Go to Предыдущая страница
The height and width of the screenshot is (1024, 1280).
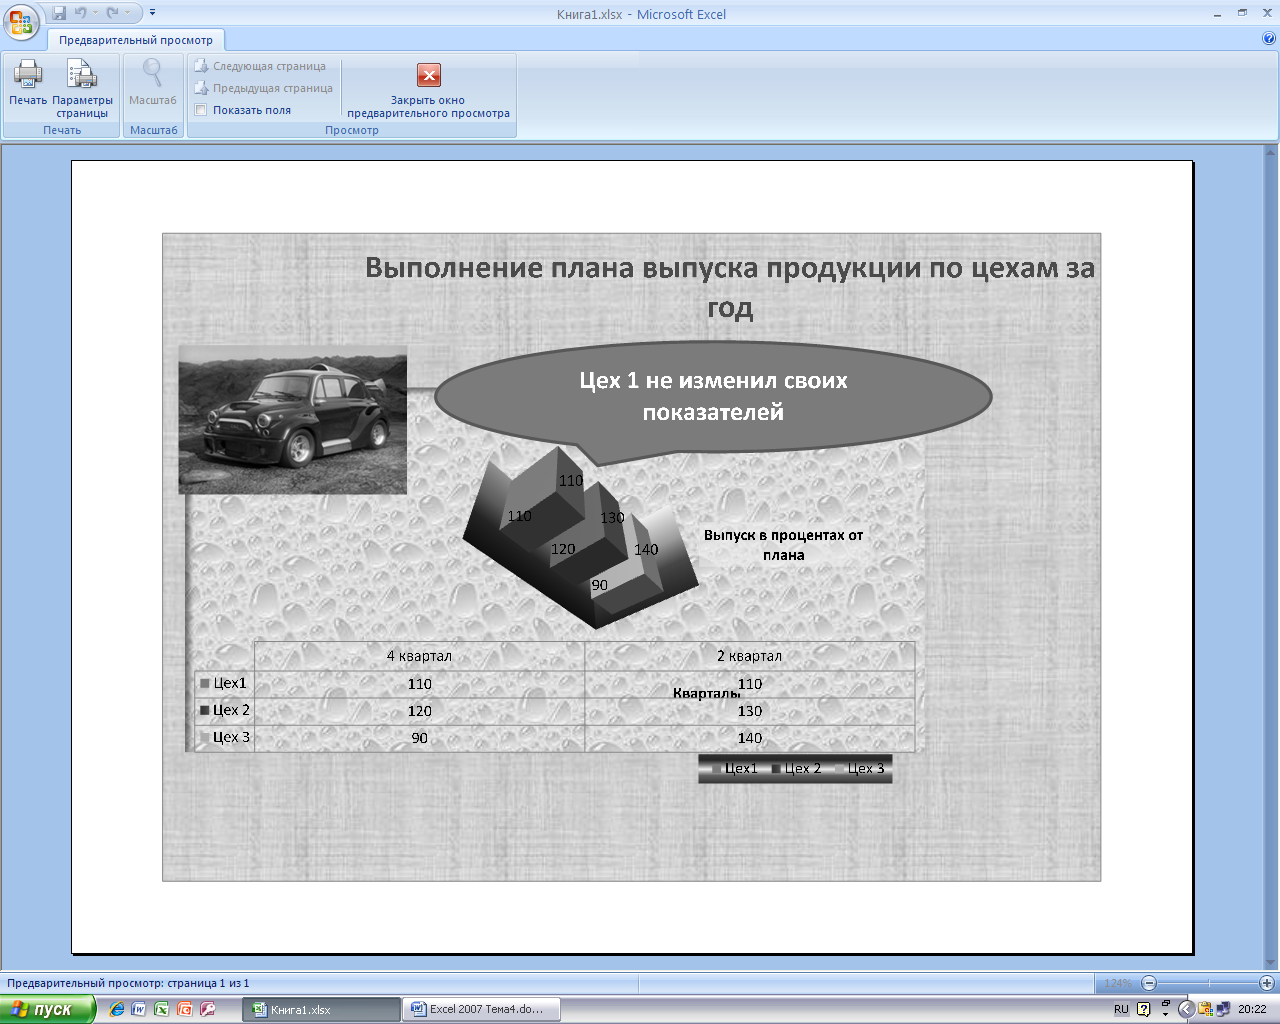(x=263, y=88)
